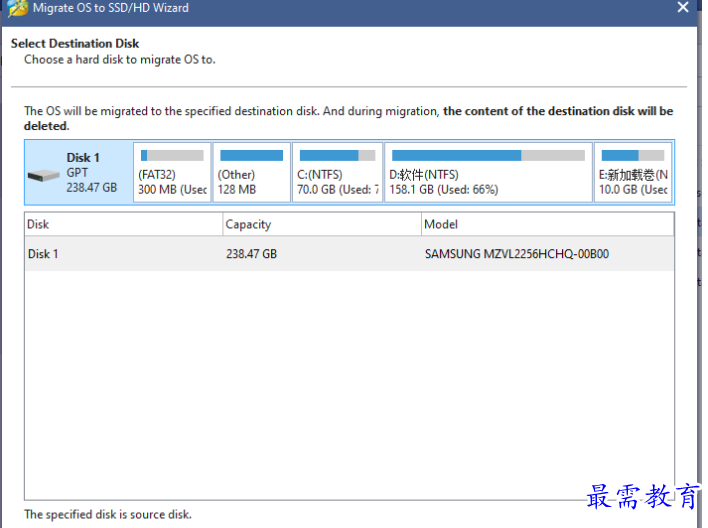Select the D:软件 NTFS 158.1 GB partition
The width and height of the screenshot is (708, 528).
[488, 172]
